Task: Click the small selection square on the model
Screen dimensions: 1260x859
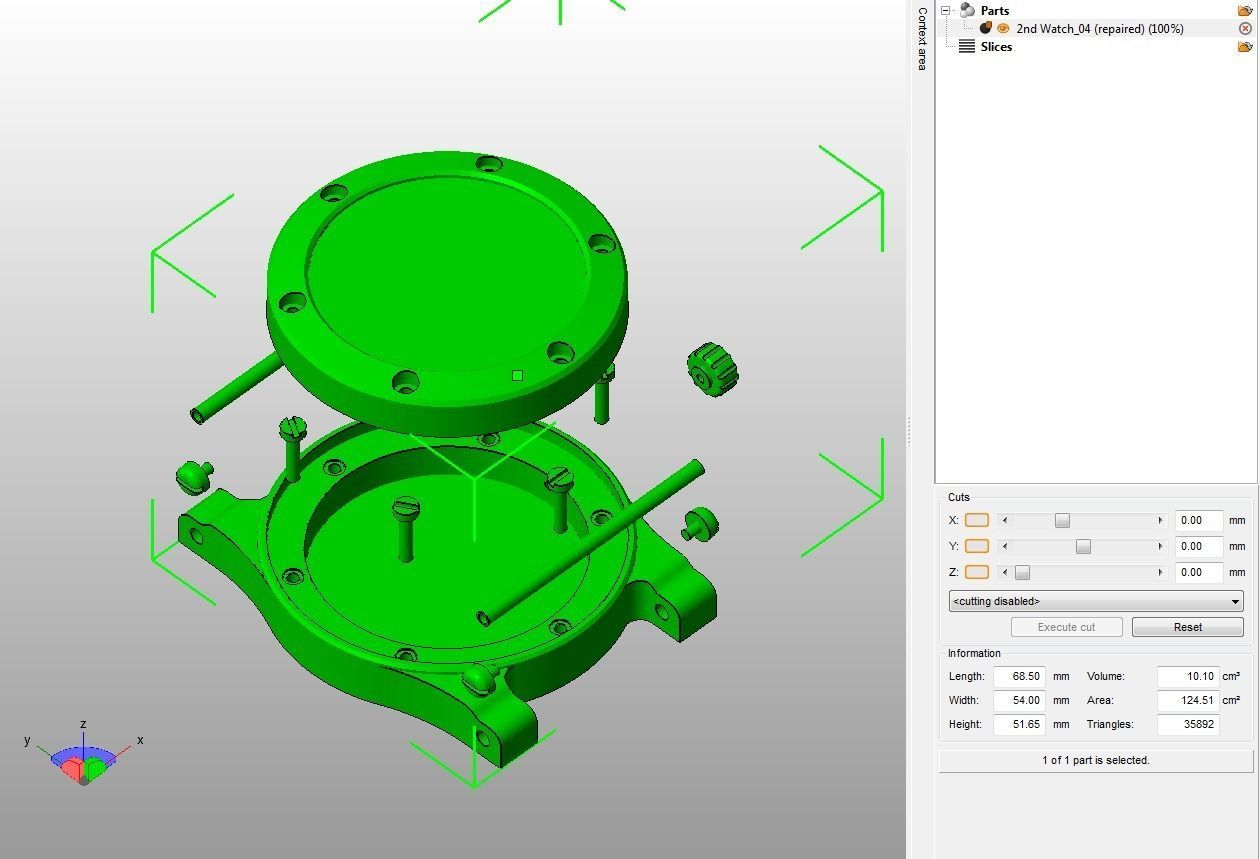Action: [x=517, y=376]
